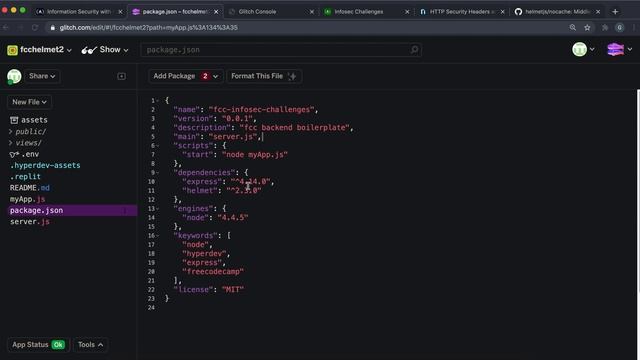Expand the public/ folder
This screenshot has height=360, width=640.
coord(28,131)
